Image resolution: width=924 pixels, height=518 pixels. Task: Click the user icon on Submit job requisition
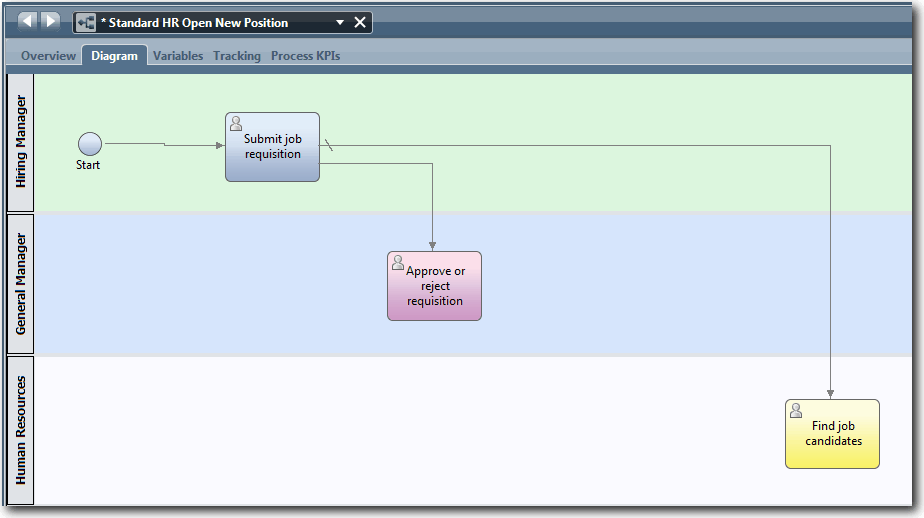click(237, 124)
